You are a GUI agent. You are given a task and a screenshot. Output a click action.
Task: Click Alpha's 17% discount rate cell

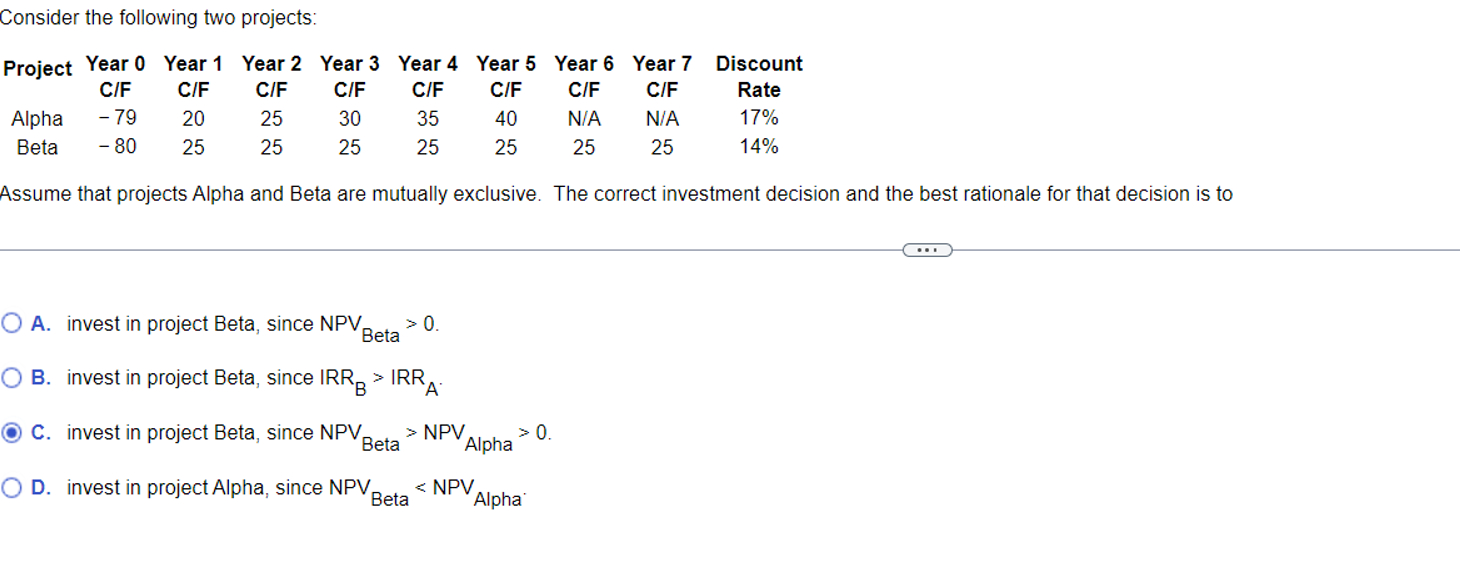759,118
